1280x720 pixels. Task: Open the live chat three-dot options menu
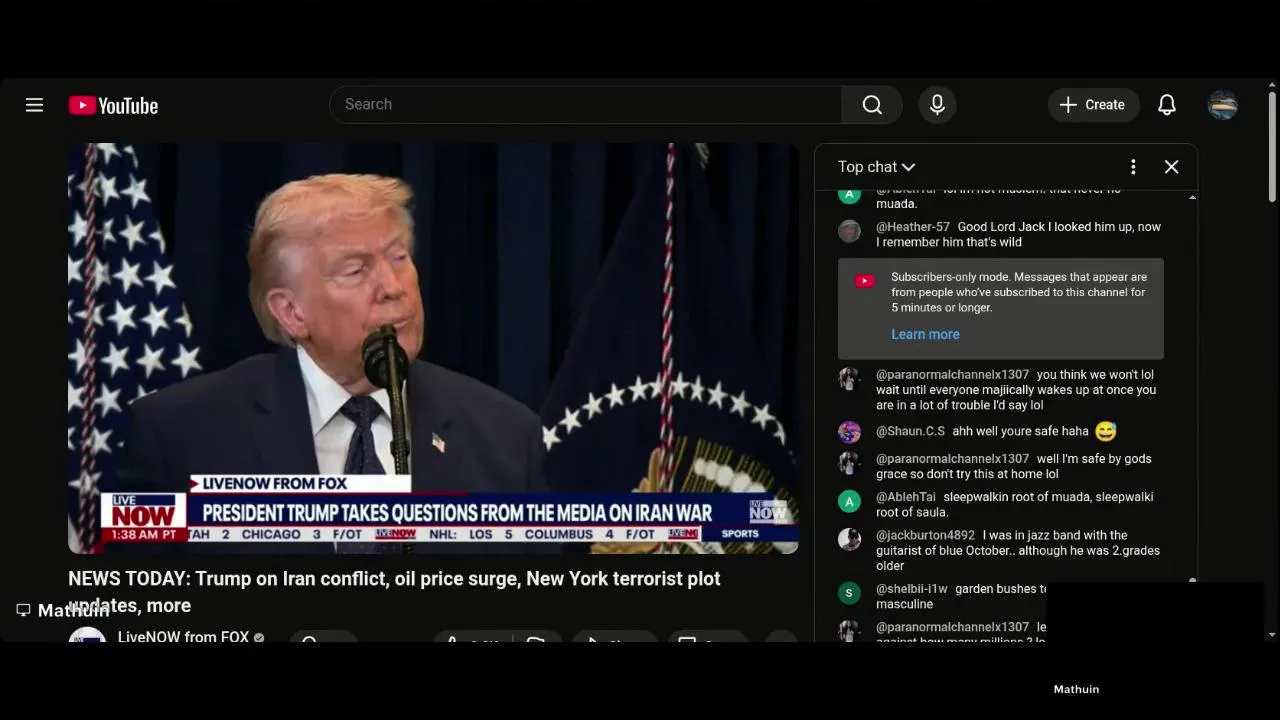[1133, 167]
